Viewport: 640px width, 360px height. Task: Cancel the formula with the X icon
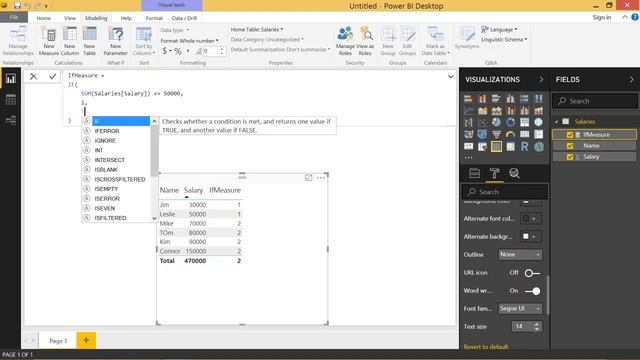(33, 76)
